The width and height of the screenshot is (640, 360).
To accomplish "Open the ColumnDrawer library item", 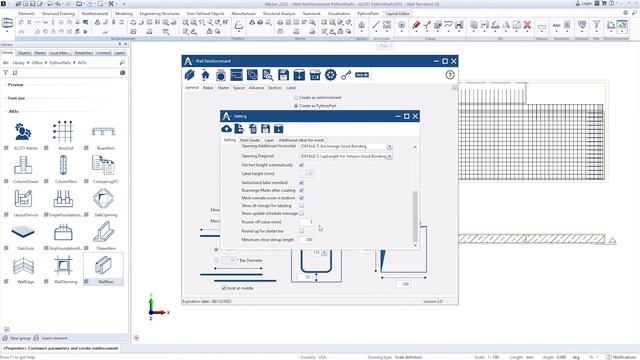I will point(23,165).
